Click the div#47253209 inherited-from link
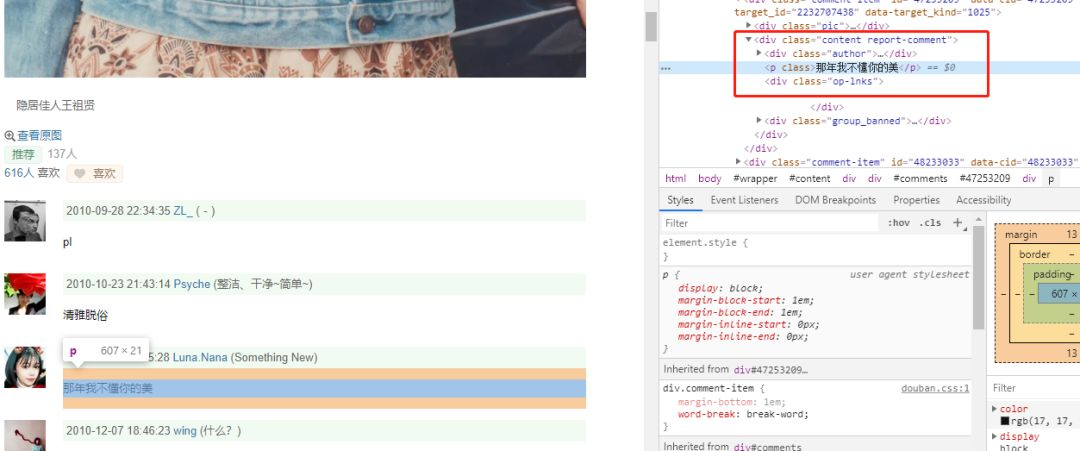1080x451 pixels. [770, 370]
